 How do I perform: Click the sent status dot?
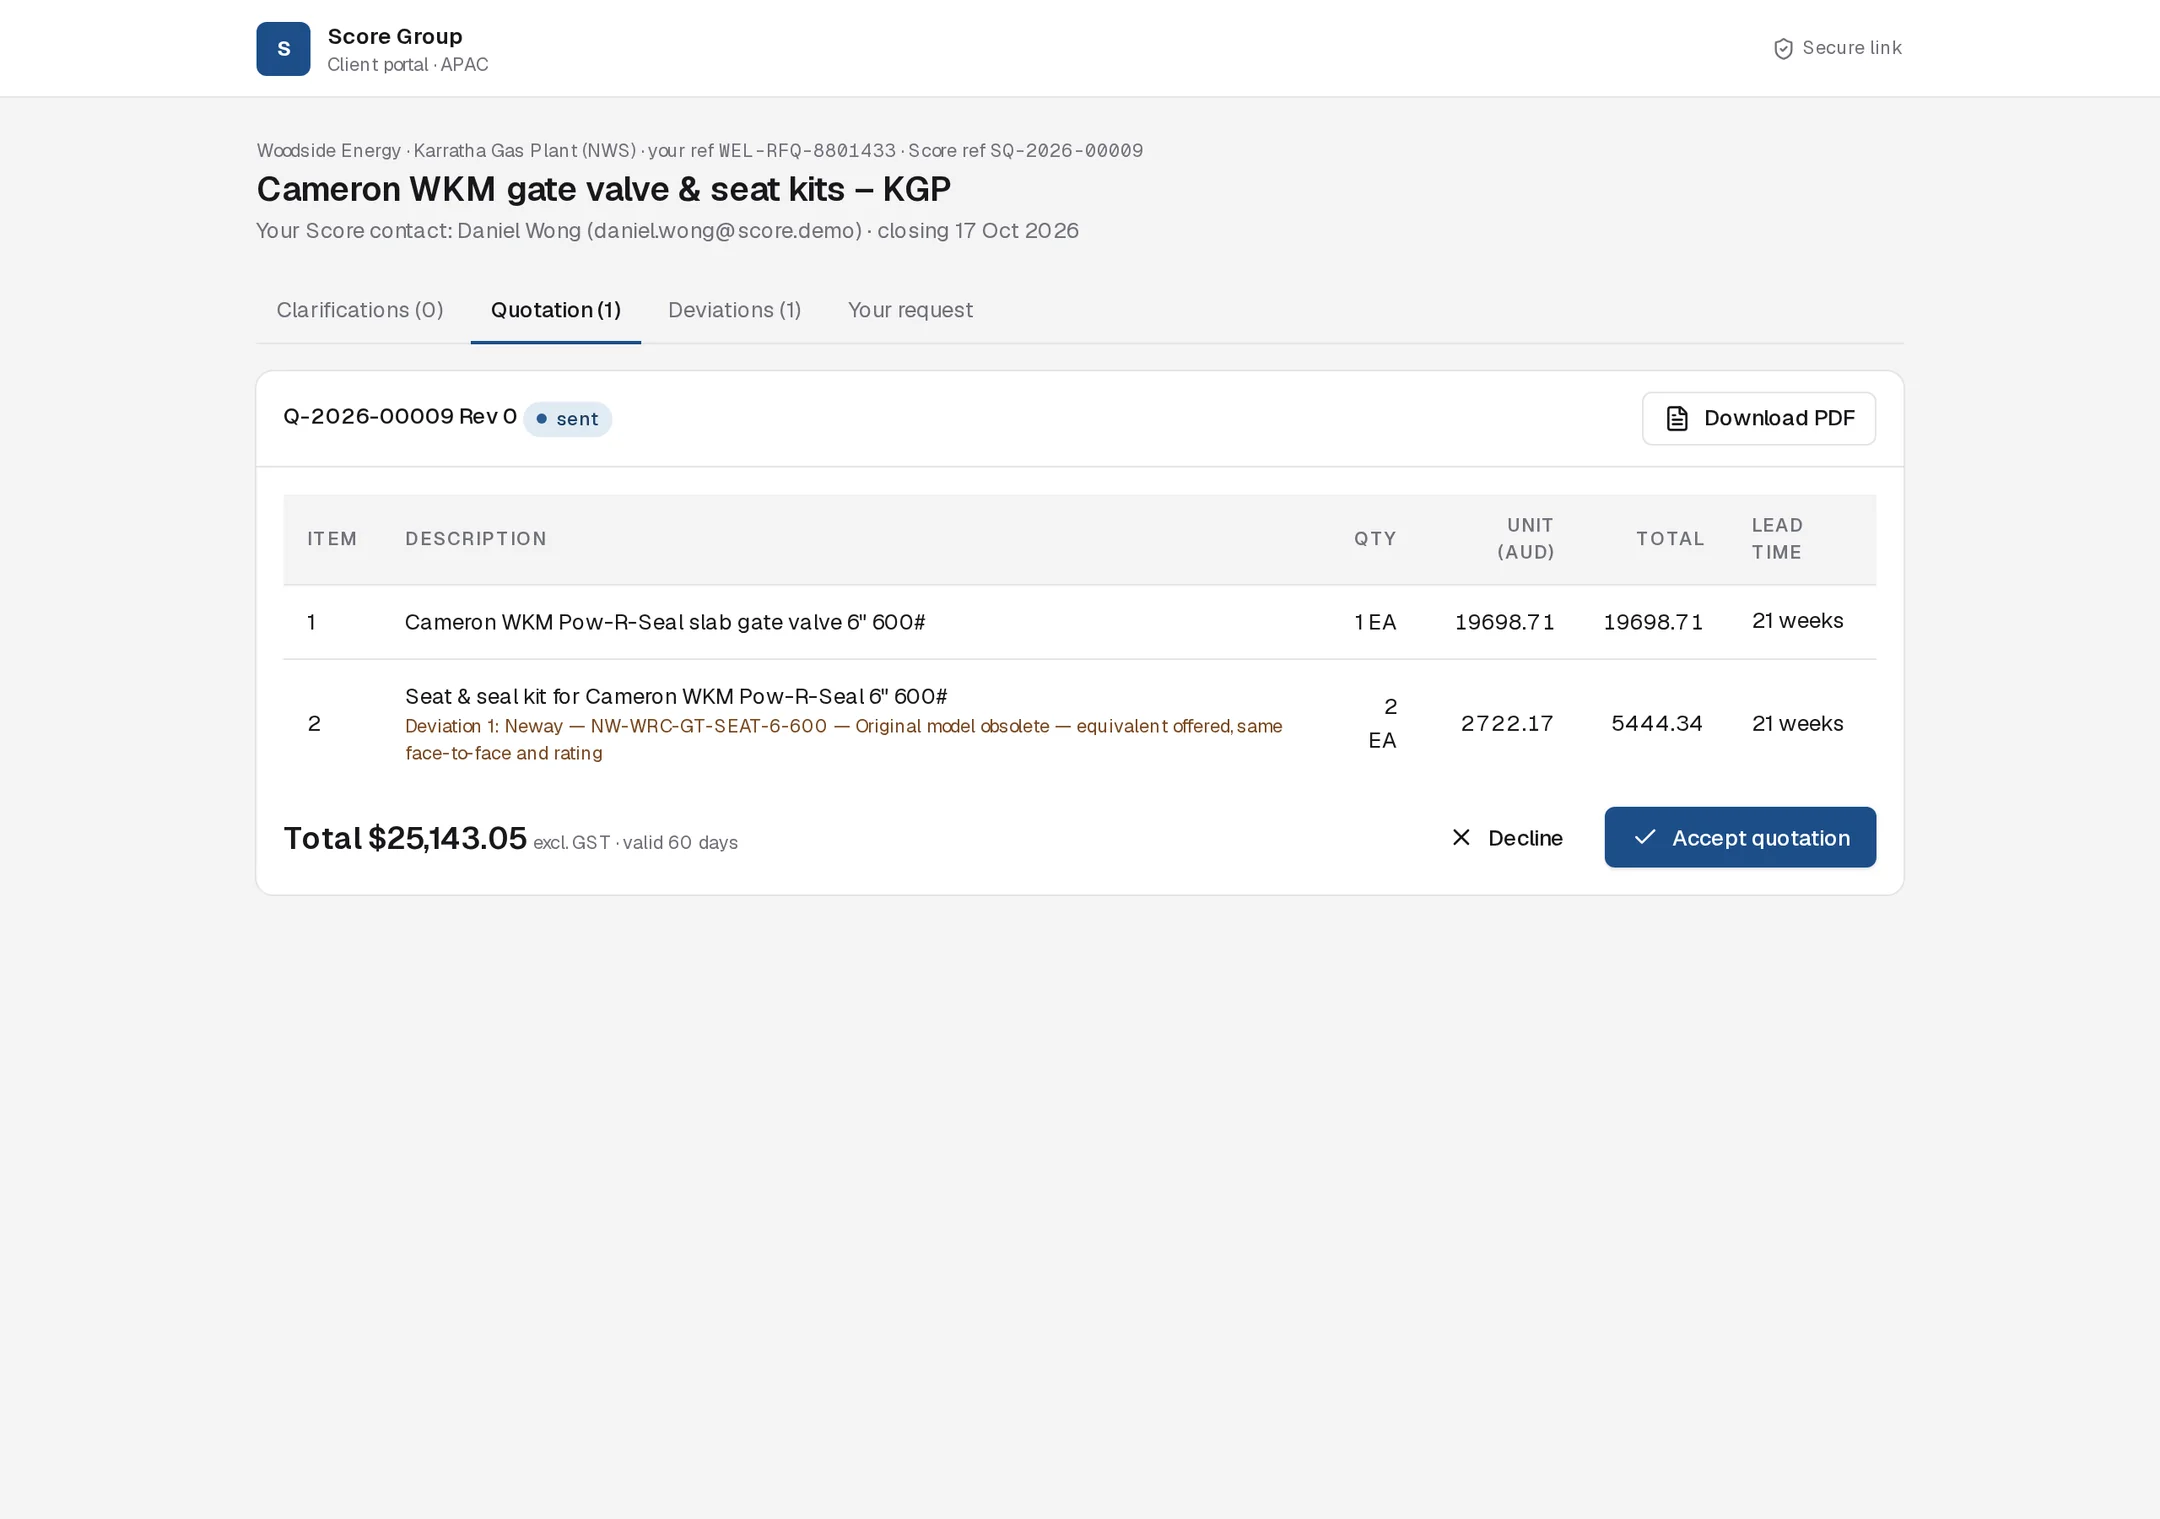tap(541, 419)
